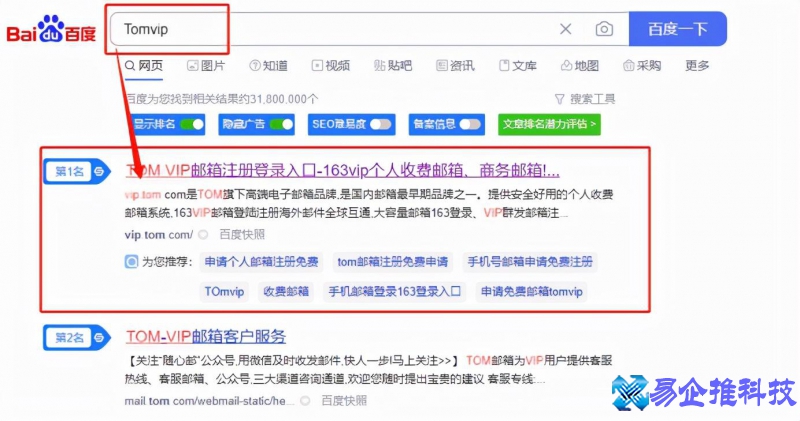
Task: Open 百度快照 for vip.tom.com result
Action: 242,235
